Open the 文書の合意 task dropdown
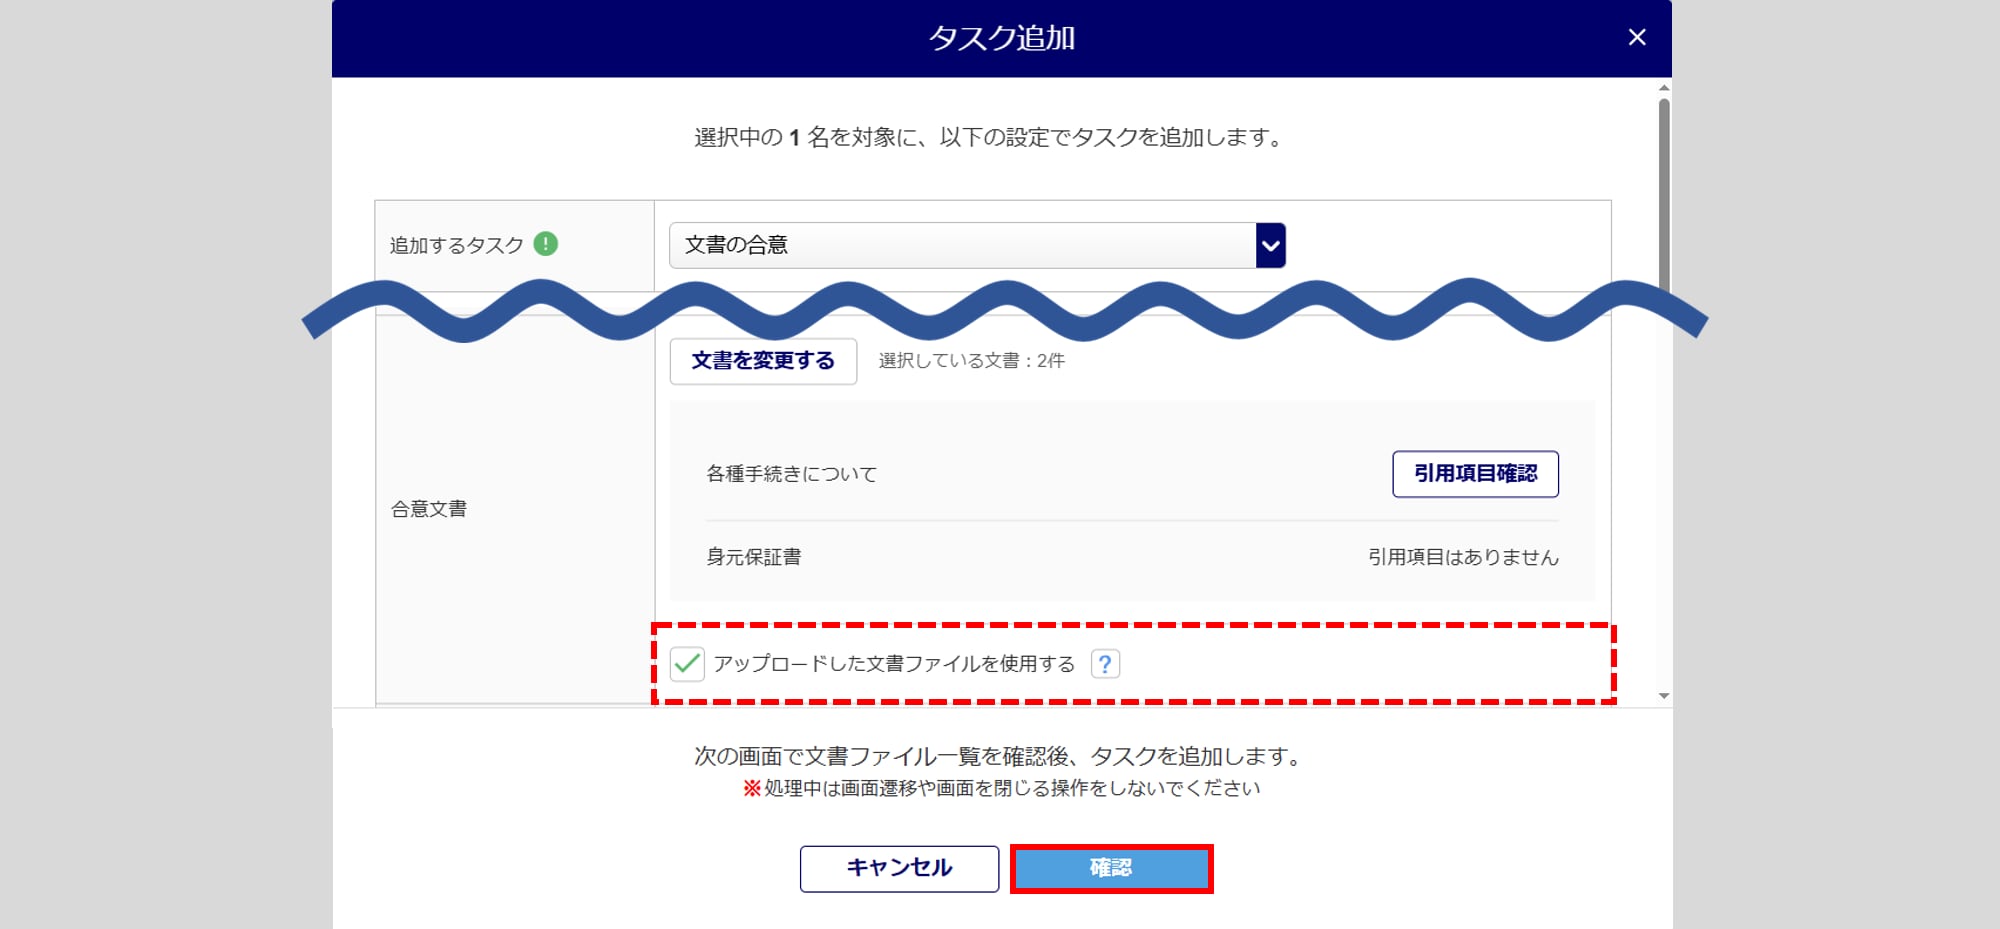This screenshot has height=929, width=2000. pyautogui.click(x=977, y=245)
